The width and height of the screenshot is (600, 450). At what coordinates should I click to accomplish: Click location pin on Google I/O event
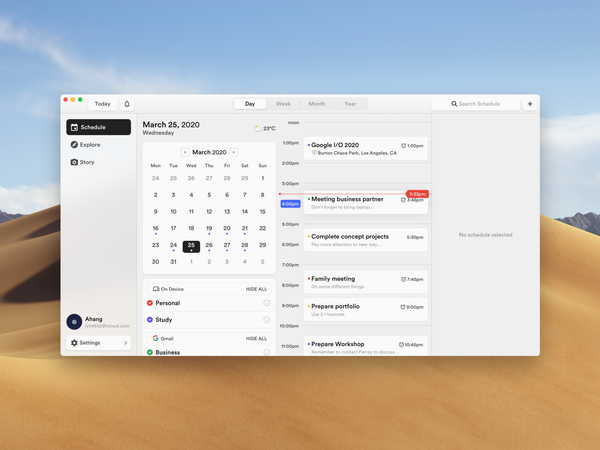pyautogui.click(x=314, y=153)
